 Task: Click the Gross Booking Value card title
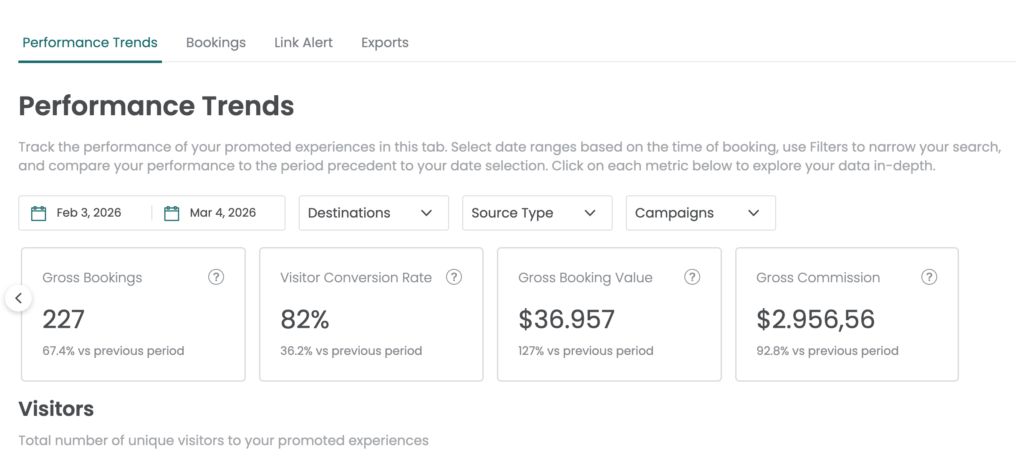coord(585,278)
